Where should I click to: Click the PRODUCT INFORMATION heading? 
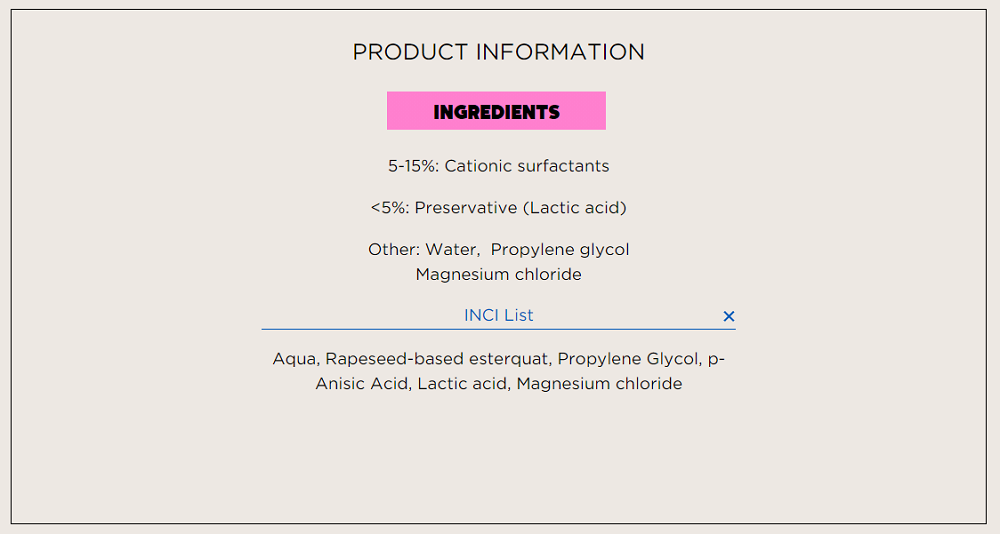499,52
